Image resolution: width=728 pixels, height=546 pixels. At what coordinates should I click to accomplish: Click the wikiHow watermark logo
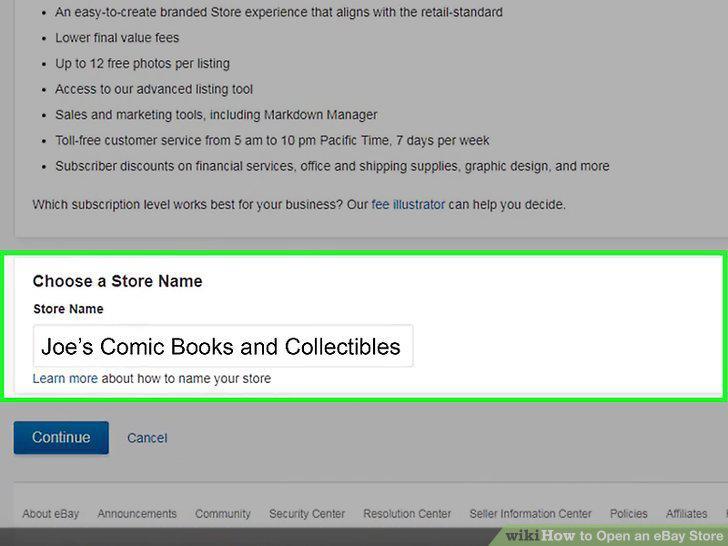pos(614,536)
